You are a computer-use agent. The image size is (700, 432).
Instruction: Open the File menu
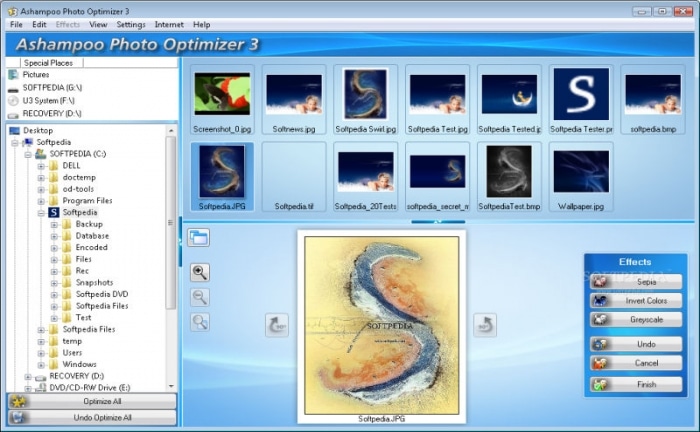(x=16, y=25)
